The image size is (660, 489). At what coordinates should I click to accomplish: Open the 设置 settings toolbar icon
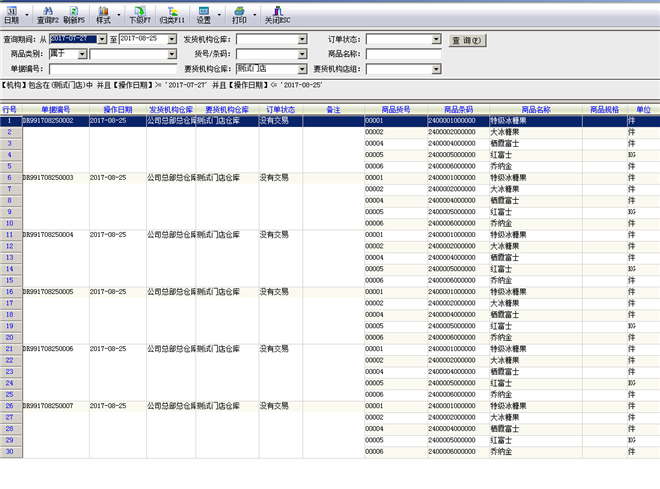[x=204, y=14]
